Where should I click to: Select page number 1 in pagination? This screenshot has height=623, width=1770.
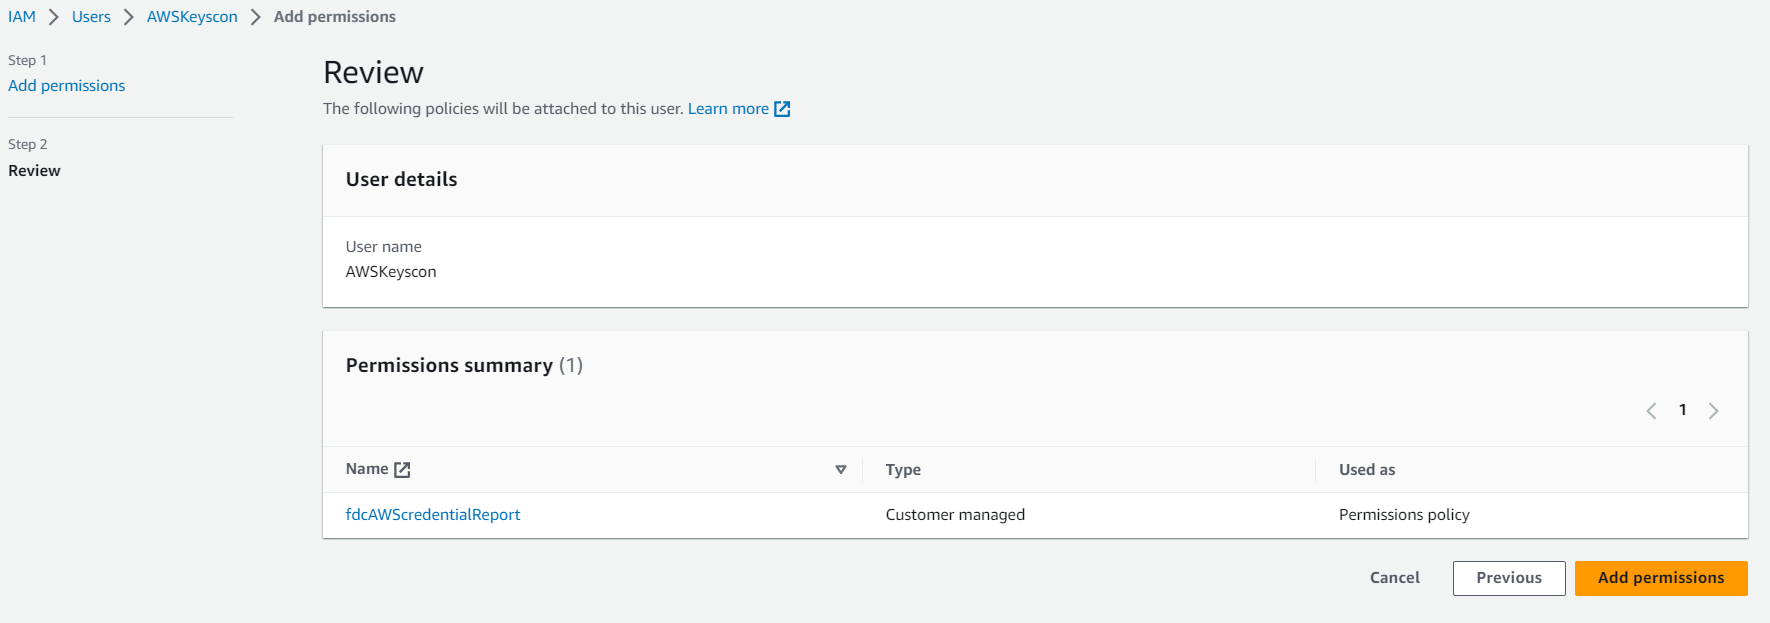coord(1682,410)
